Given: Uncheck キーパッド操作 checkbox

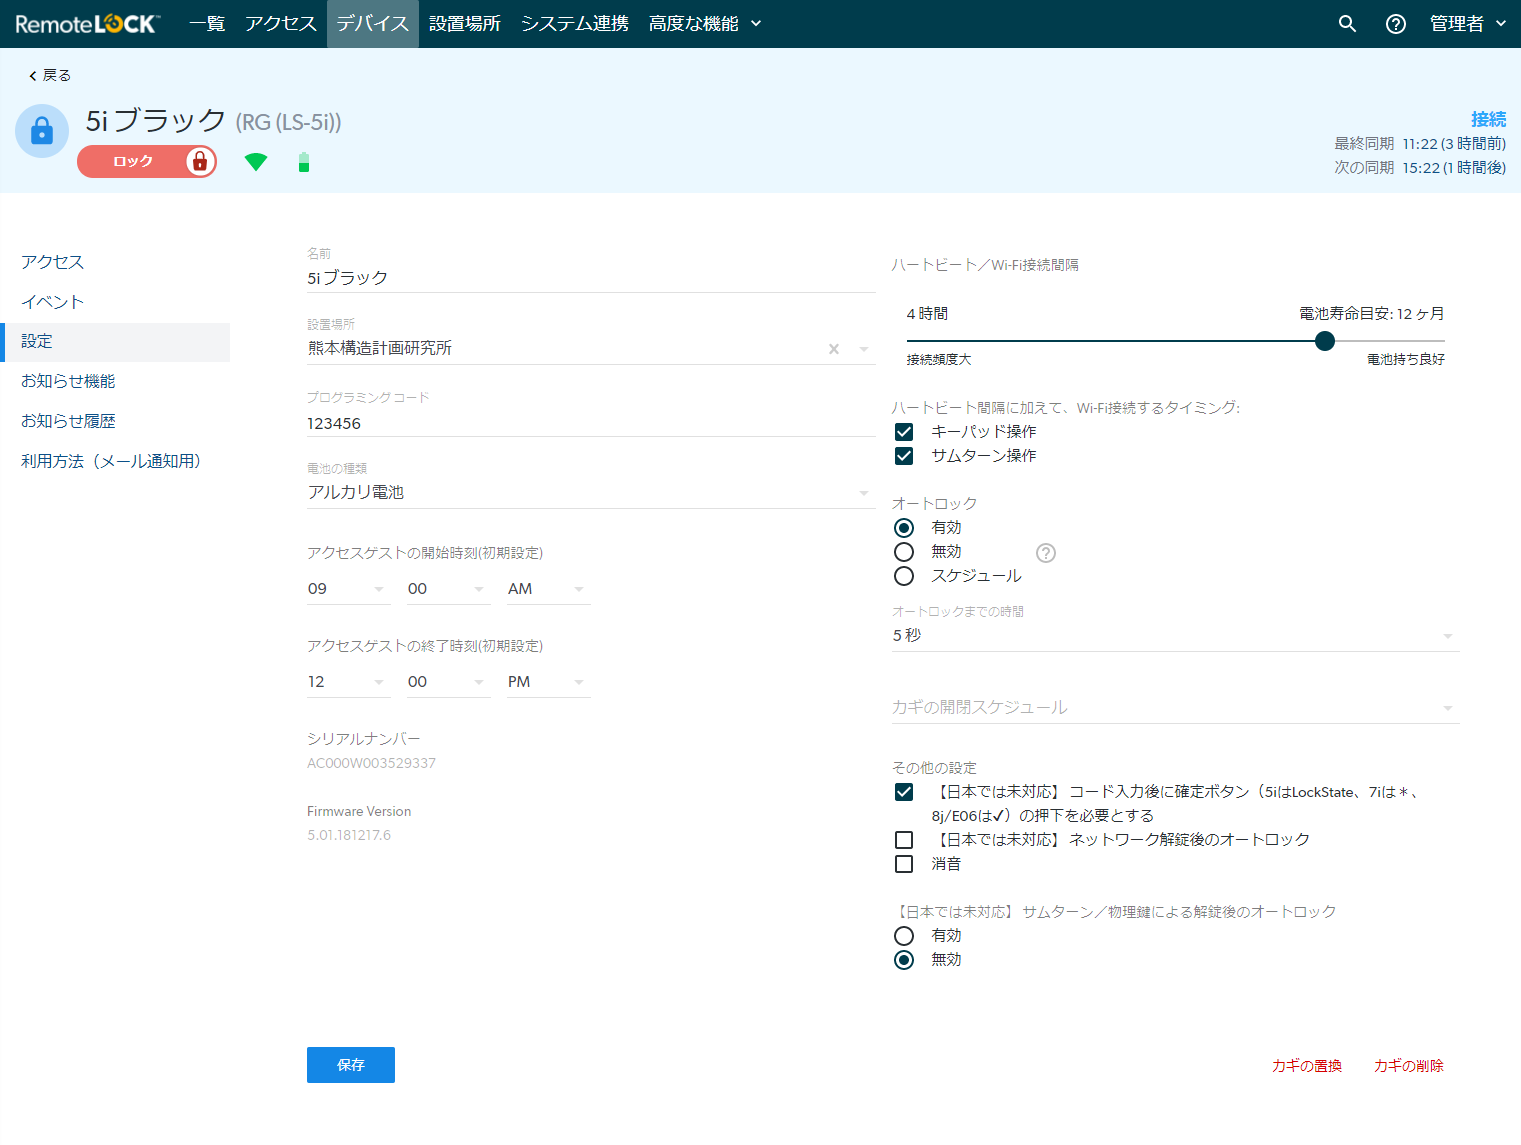Looking at the screenshot, I should pyautogui.click(x=904, y=432).
